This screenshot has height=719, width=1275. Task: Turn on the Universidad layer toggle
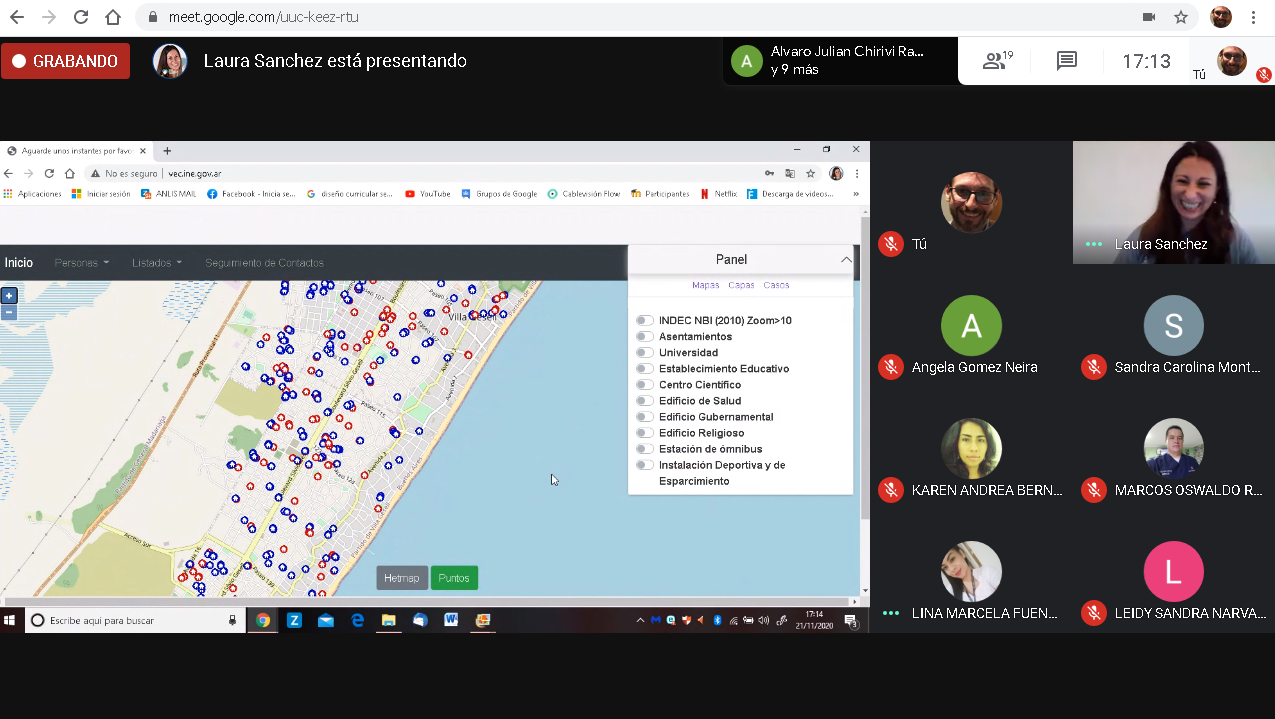coord(645,353)
